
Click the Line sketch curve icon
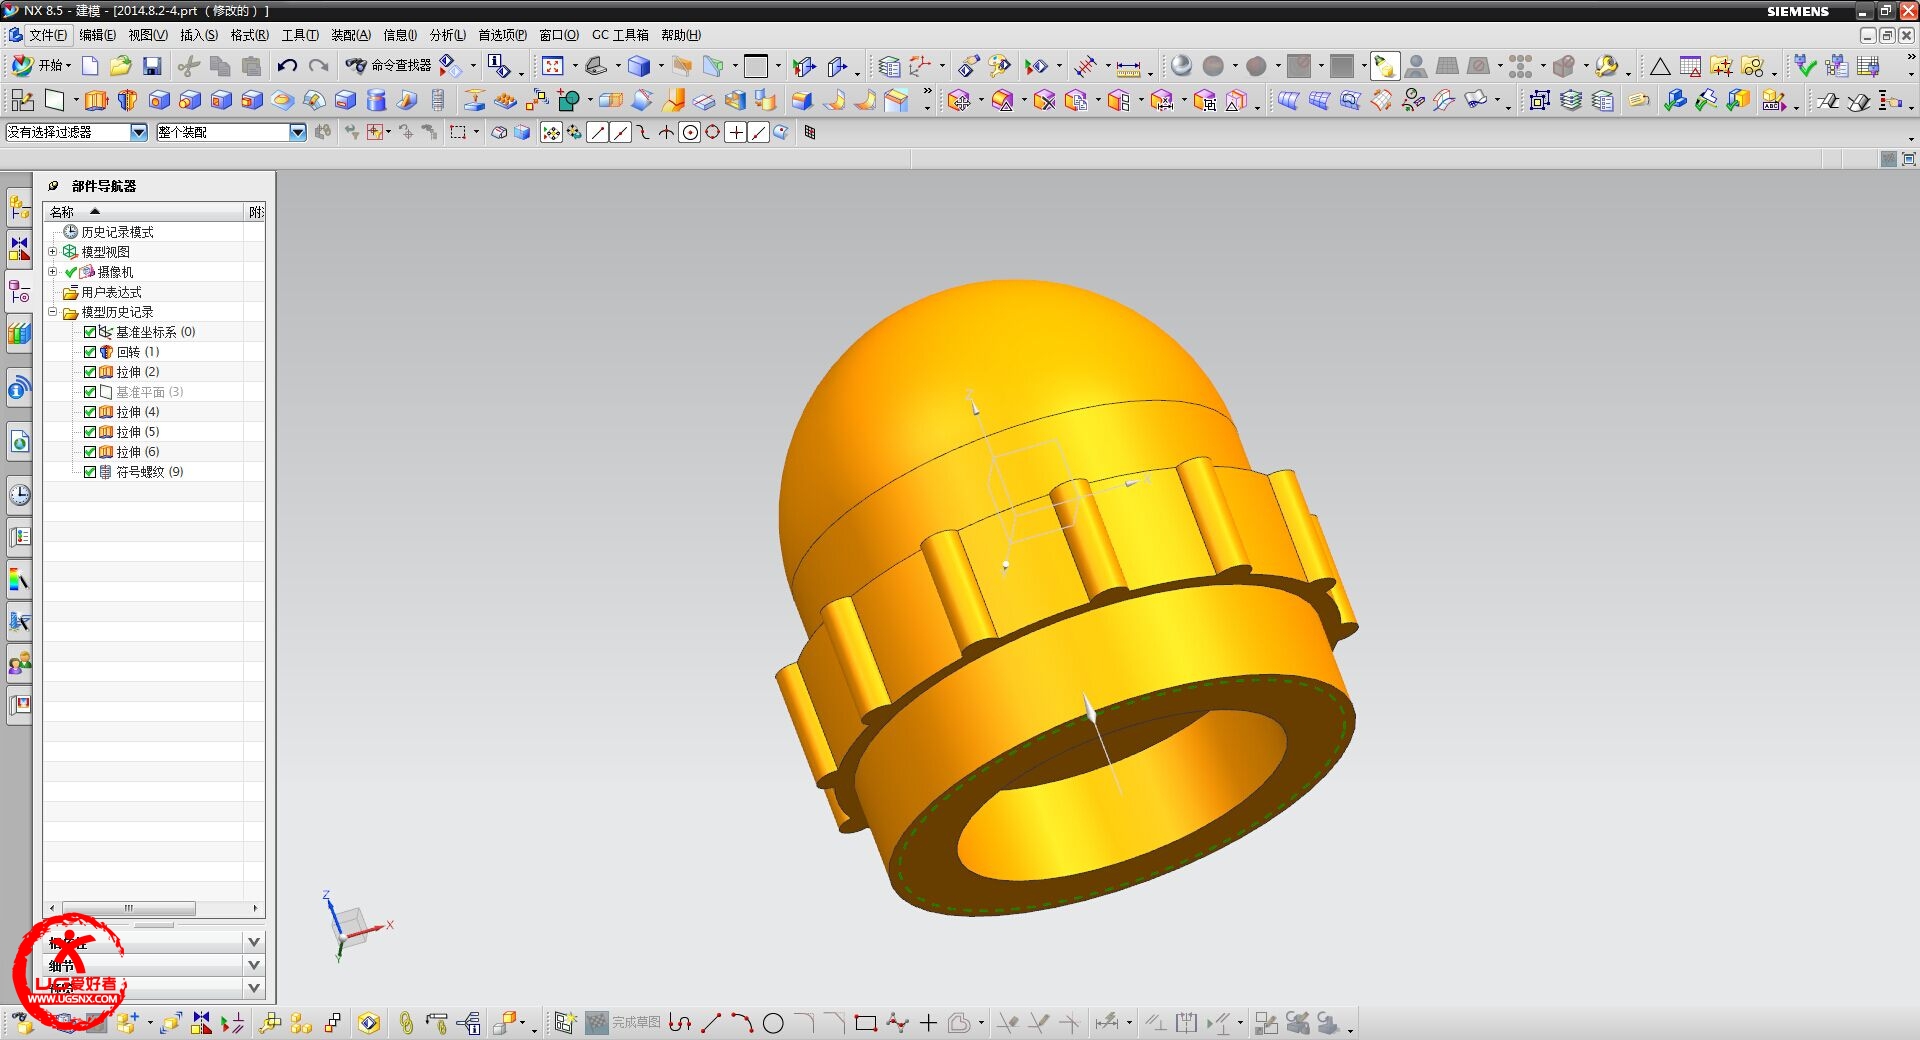[711, 1023]
